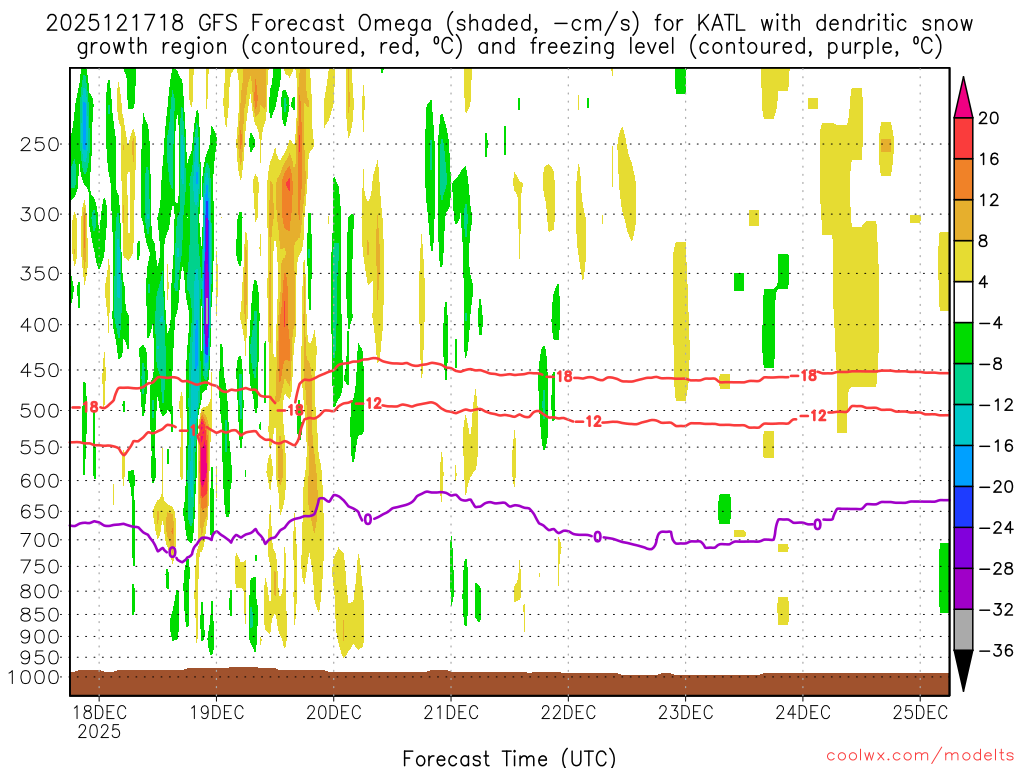1024x768 pixels.
Task: Select the "850" pressure level label
Action: pos(40,615)
